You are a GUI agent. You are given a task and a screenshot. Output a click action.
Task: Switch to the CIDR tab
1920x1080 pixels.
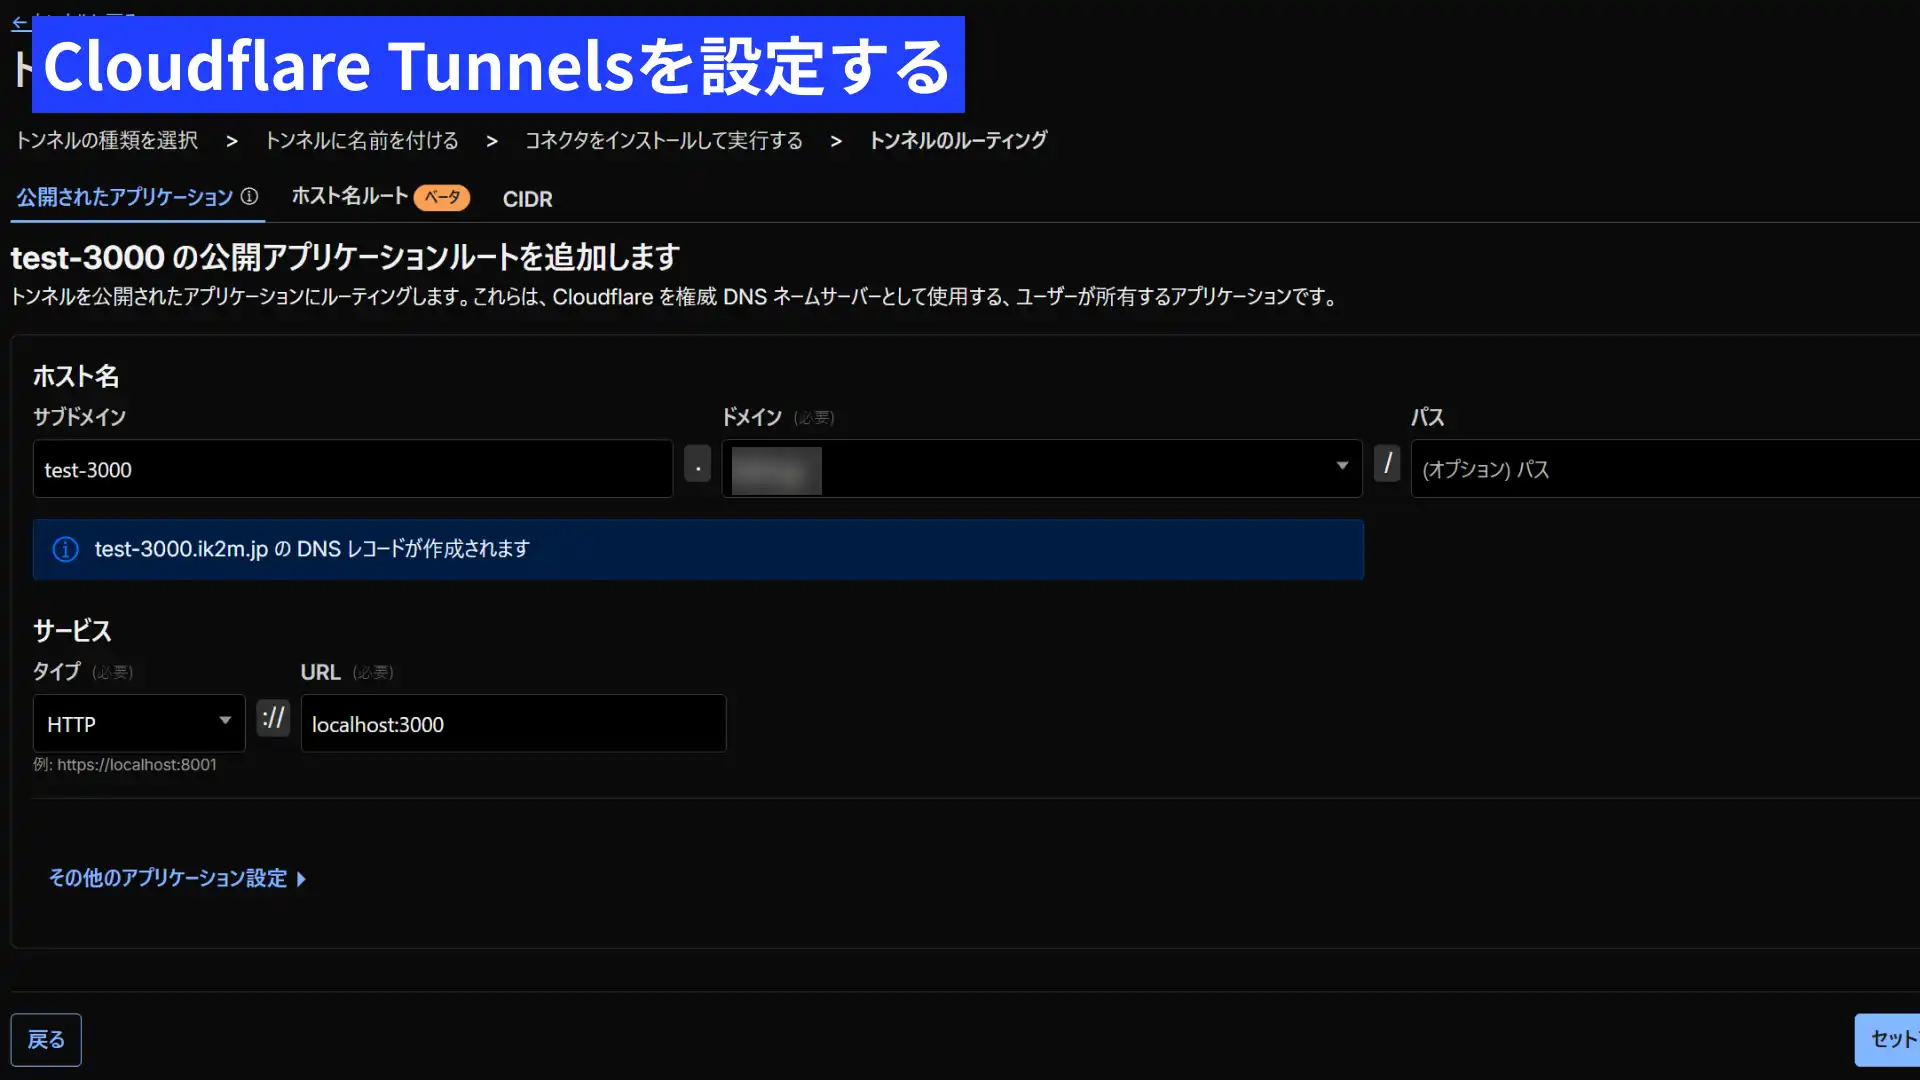click(527, 199)
